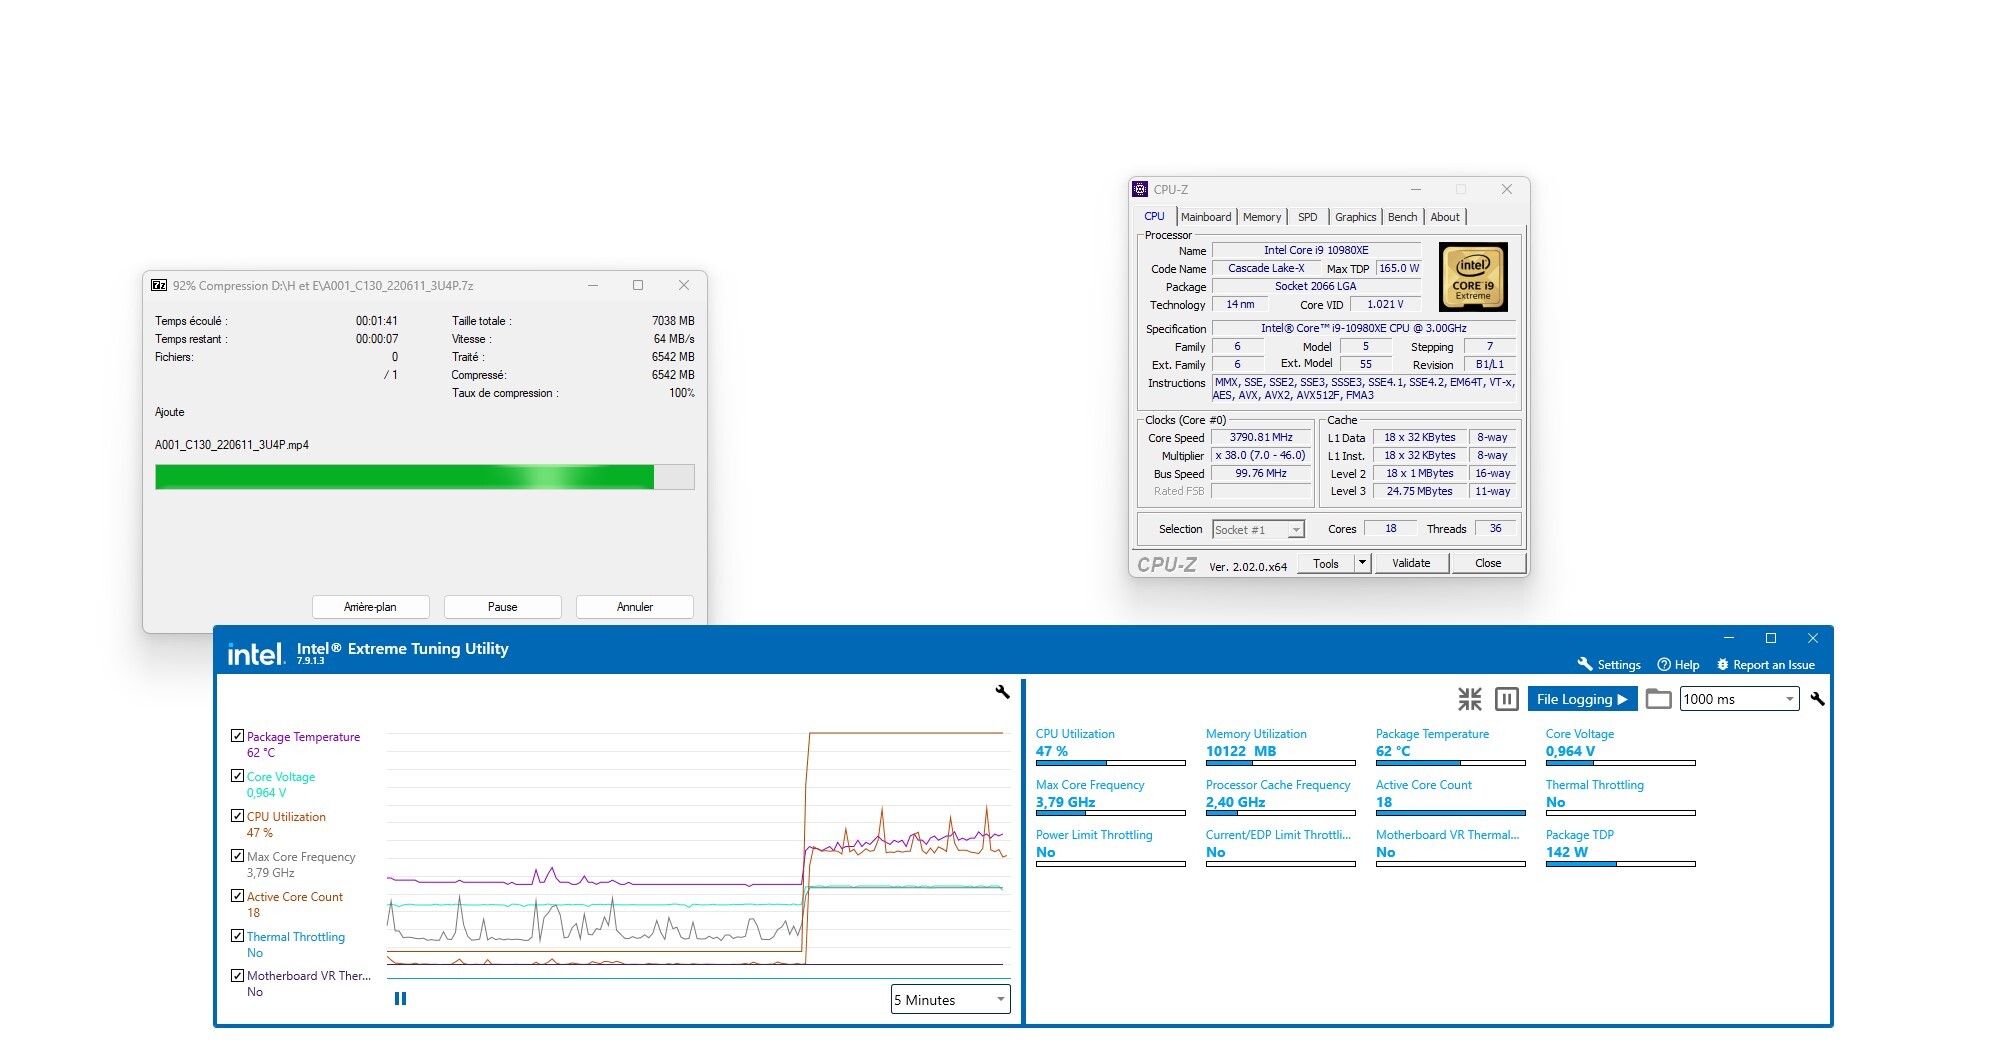Select the CPU tab in CPU-Z

[1154, 216]
